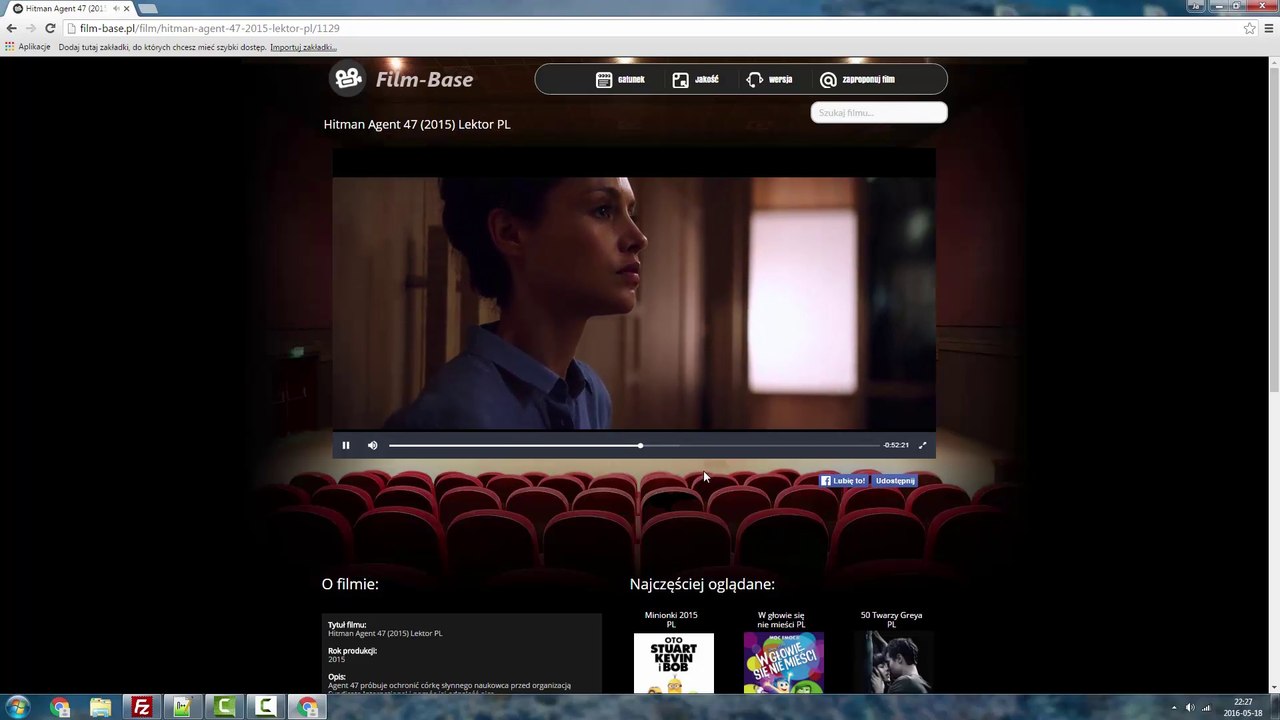Open the wersja version menu
Screen dimensions: 1280x720
(770, 79)
